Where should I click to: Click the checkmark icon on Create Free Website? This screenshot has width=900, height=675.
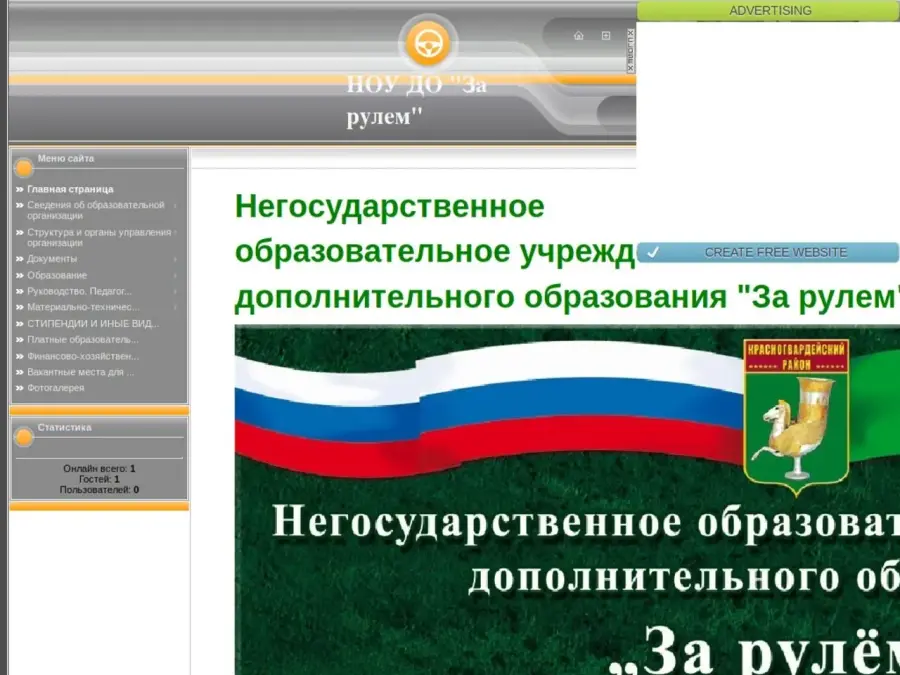(653, 253)
